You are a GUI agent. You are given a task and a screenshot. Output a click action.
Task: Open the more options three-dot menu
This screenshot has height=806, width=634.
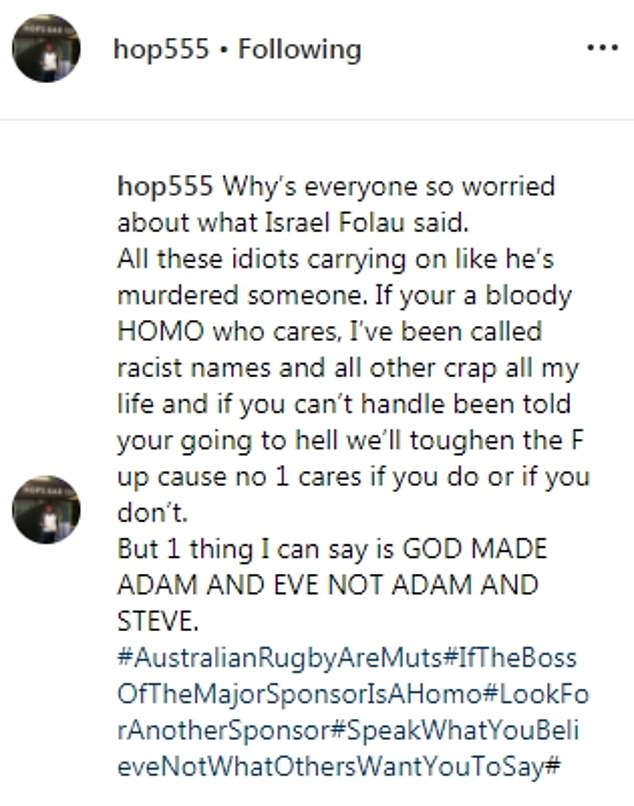(602, 48)
